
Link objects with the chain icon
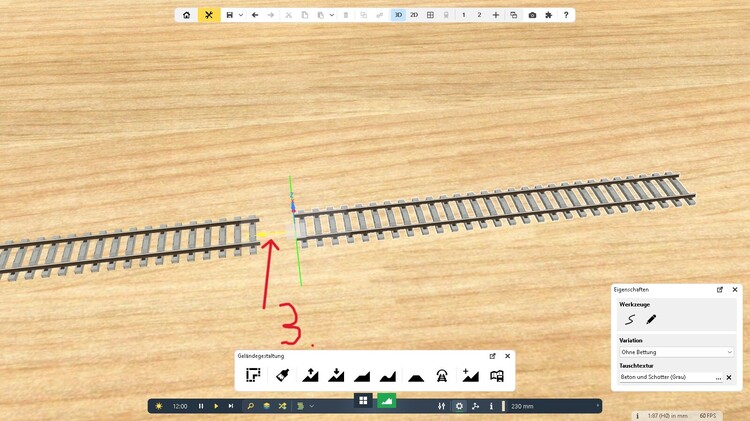click(380, 15)
